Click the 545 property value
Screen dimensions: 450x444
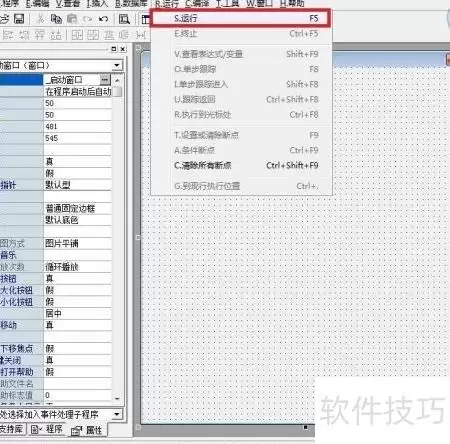(78, 138)
